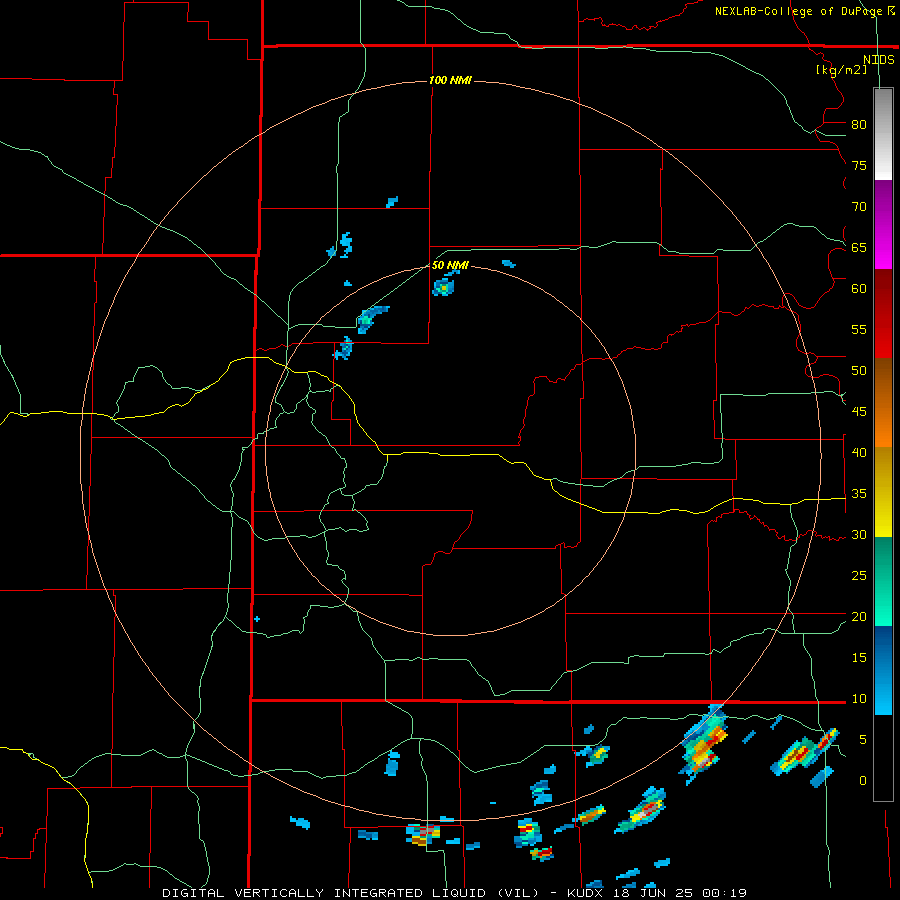Click the NEXLAB-College of DuPage label

pyautogui.click(x=798, y=11)
